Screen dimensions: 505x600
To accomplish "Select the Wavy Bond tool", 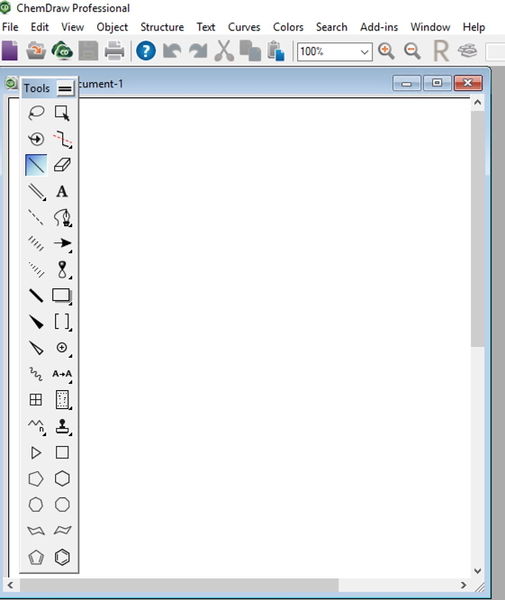I will point(36,374).
